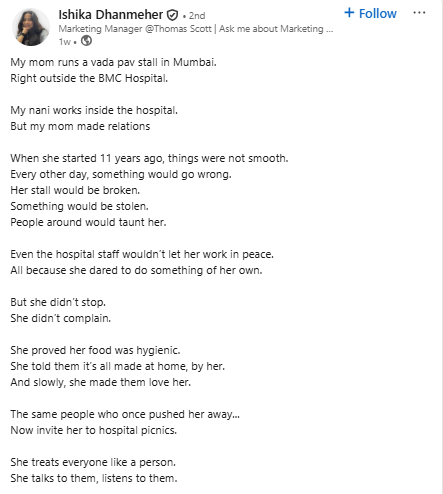Click the text 'But she didn't stop'
443x494 pixels.
58,302
